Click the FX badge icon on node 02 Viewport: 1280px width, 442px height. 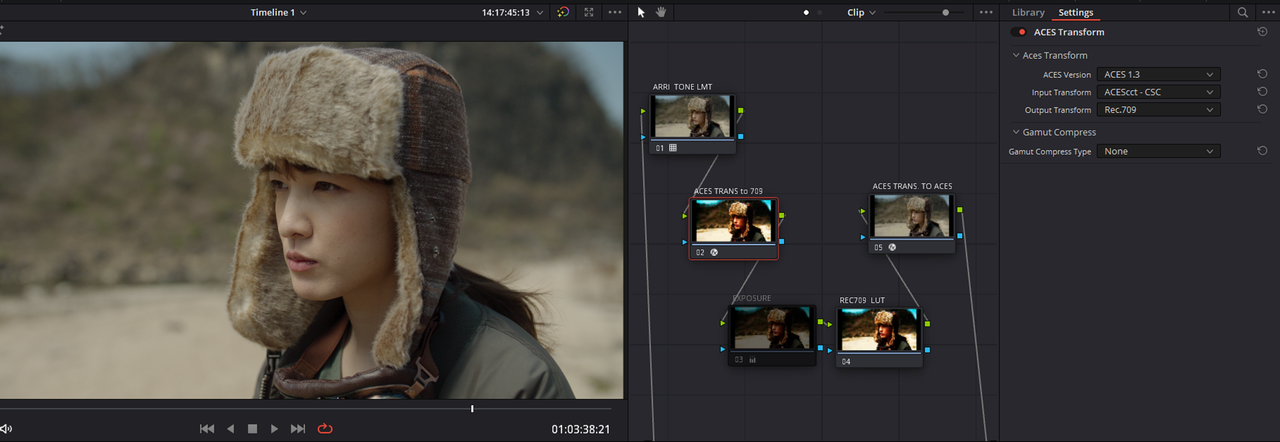tap(715, 252)
